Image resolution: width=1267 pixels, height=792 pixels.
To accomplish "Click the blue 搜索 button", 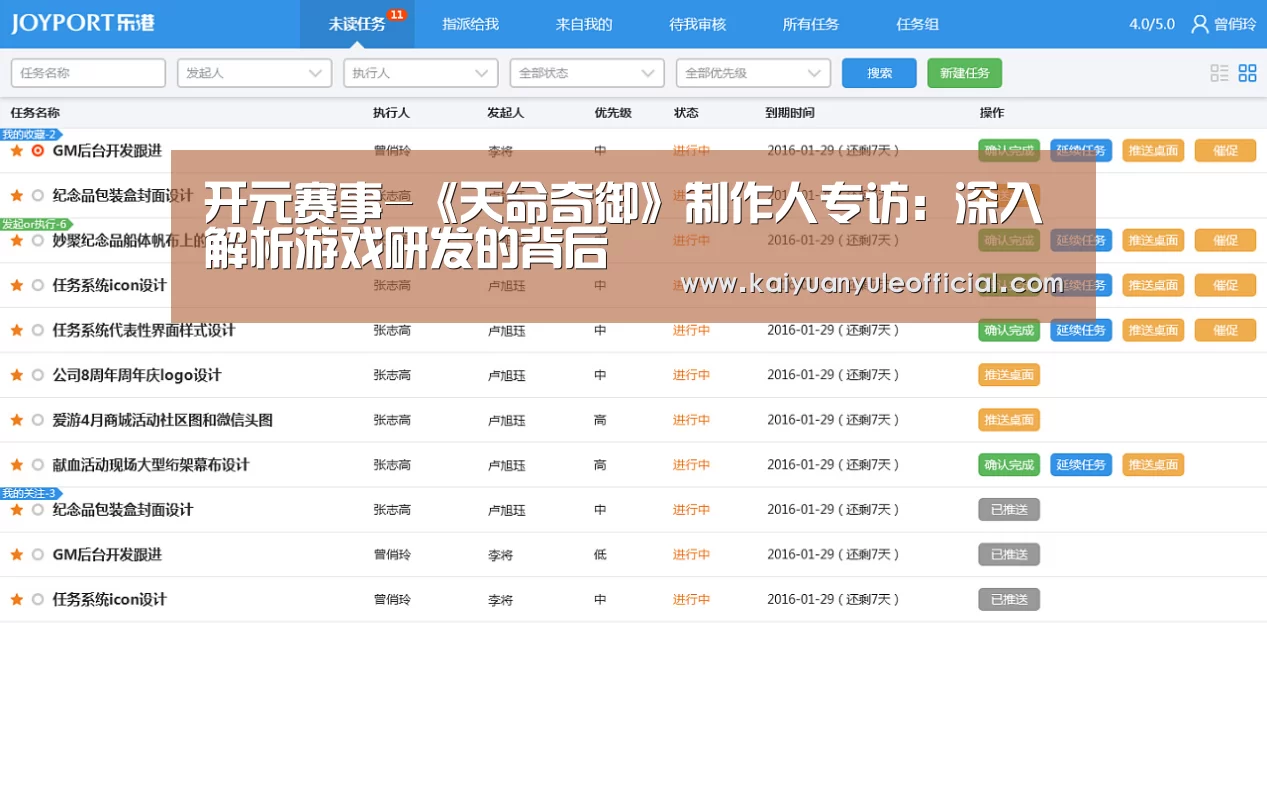I will point(879,73).
